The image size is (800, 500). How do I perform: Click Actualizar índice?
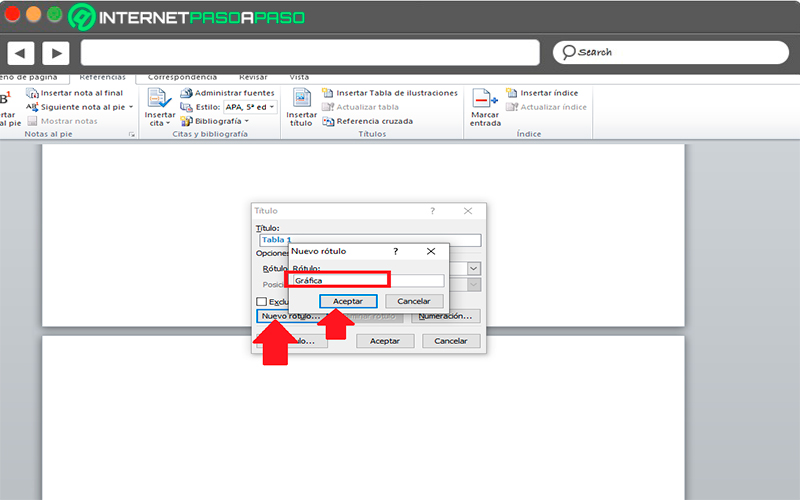click(546, 107)
